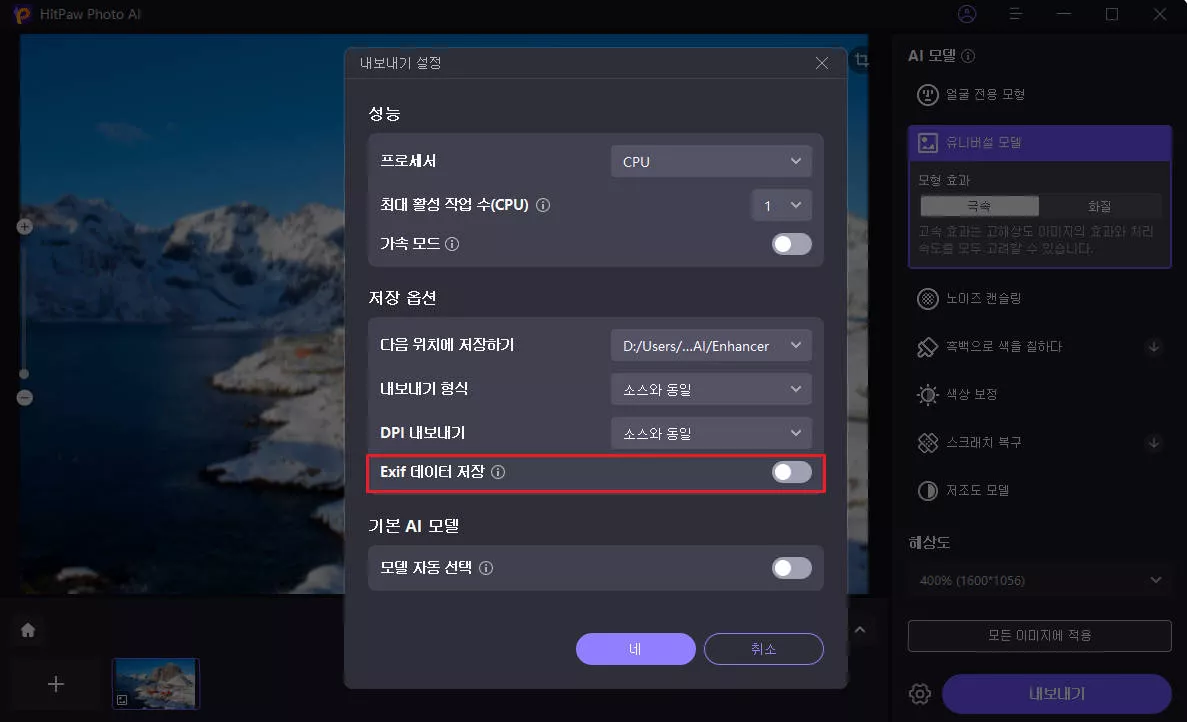Enable the Exif 데이터 저장 toggle

click(x=791, y=474)
